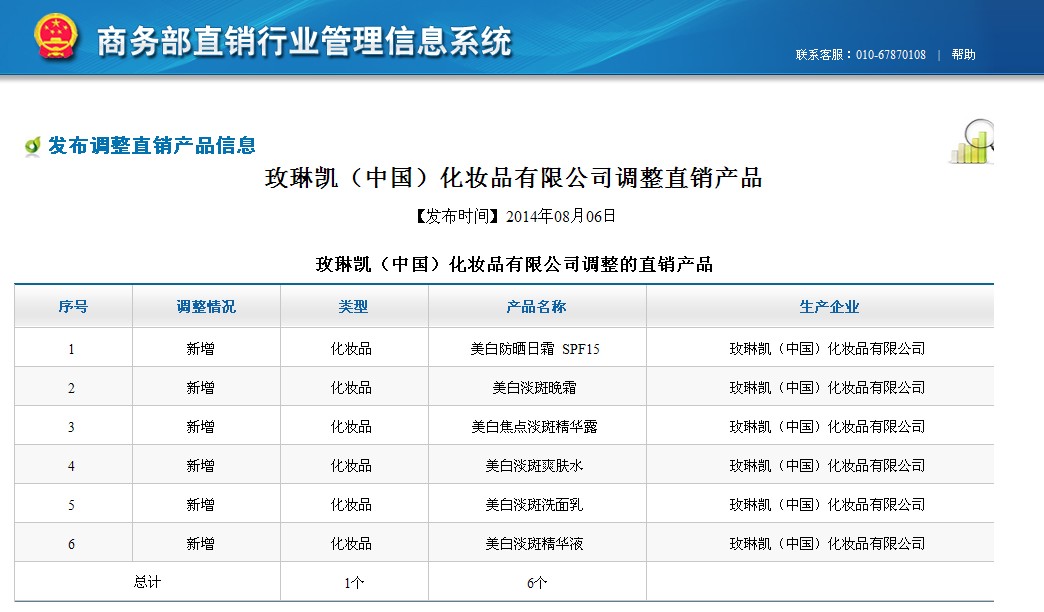This screenshot has width=1044, height=612.
Task: Select product 美白淡斑晚霜
Action: pos(535,388)
